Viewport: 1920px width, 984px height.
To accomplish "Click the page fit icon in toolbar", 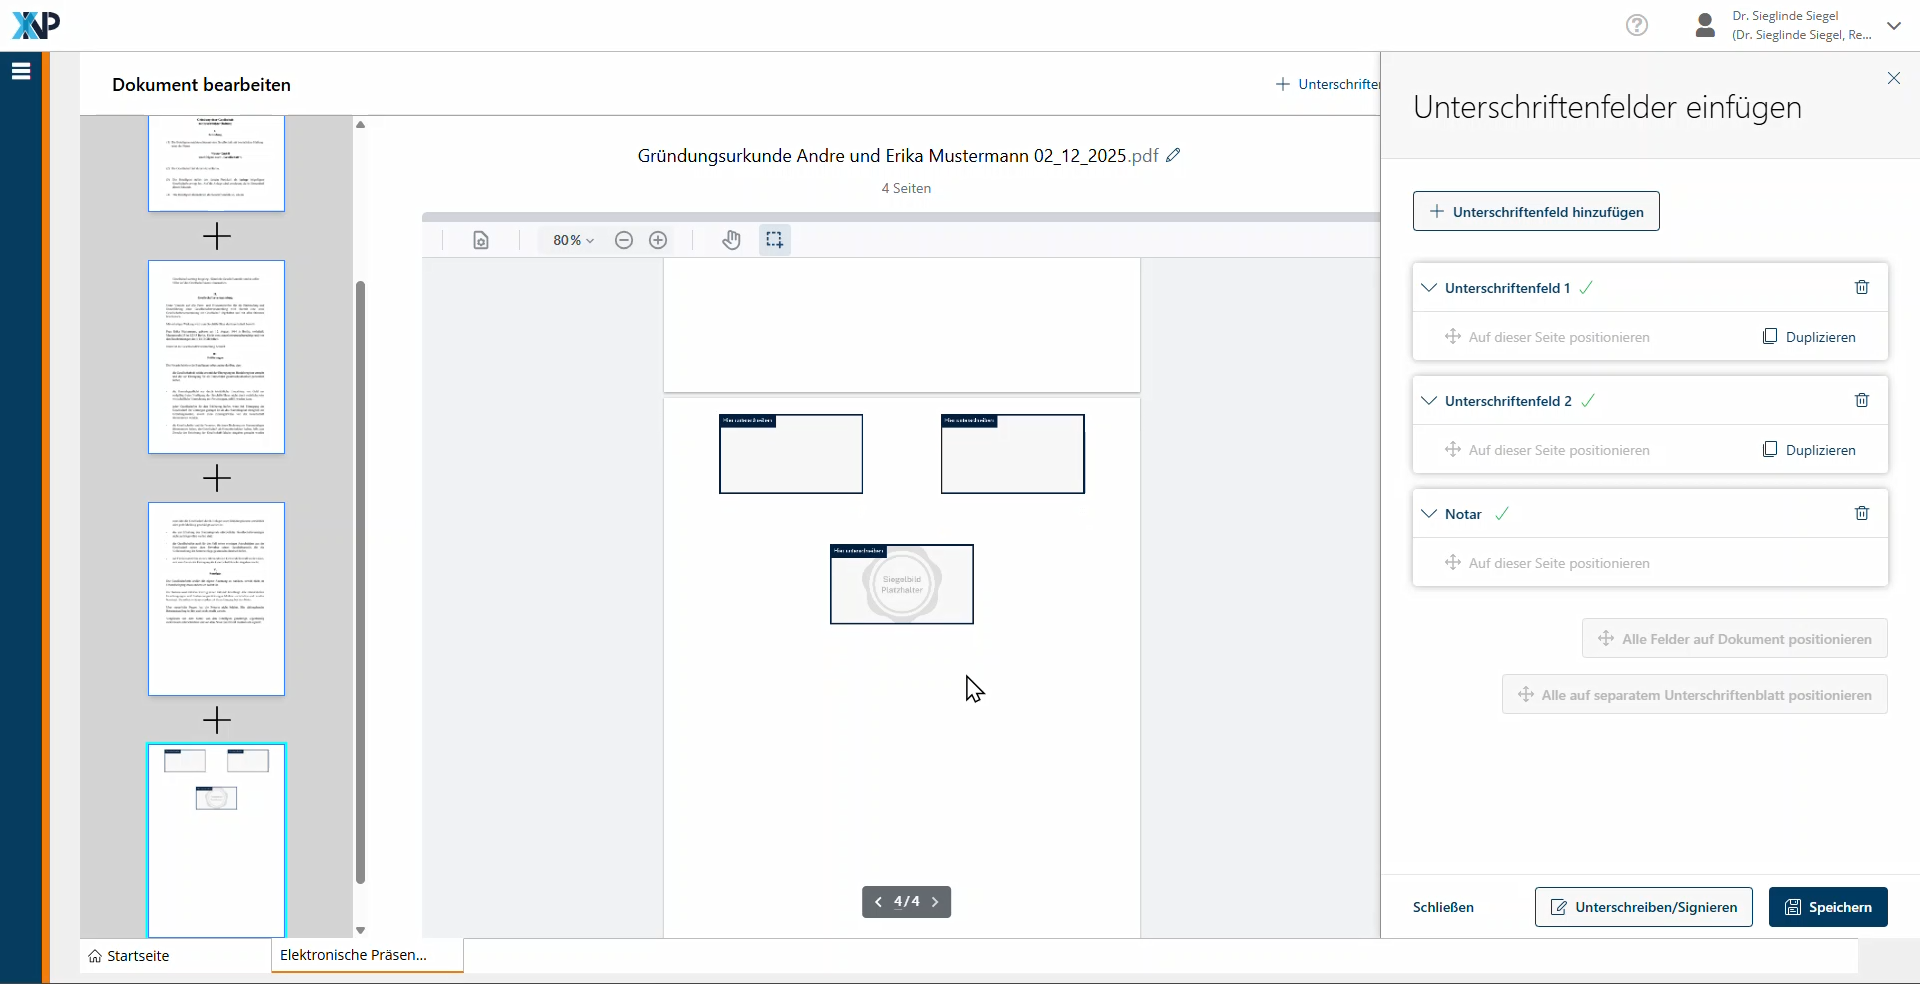I will pos(481,240).
